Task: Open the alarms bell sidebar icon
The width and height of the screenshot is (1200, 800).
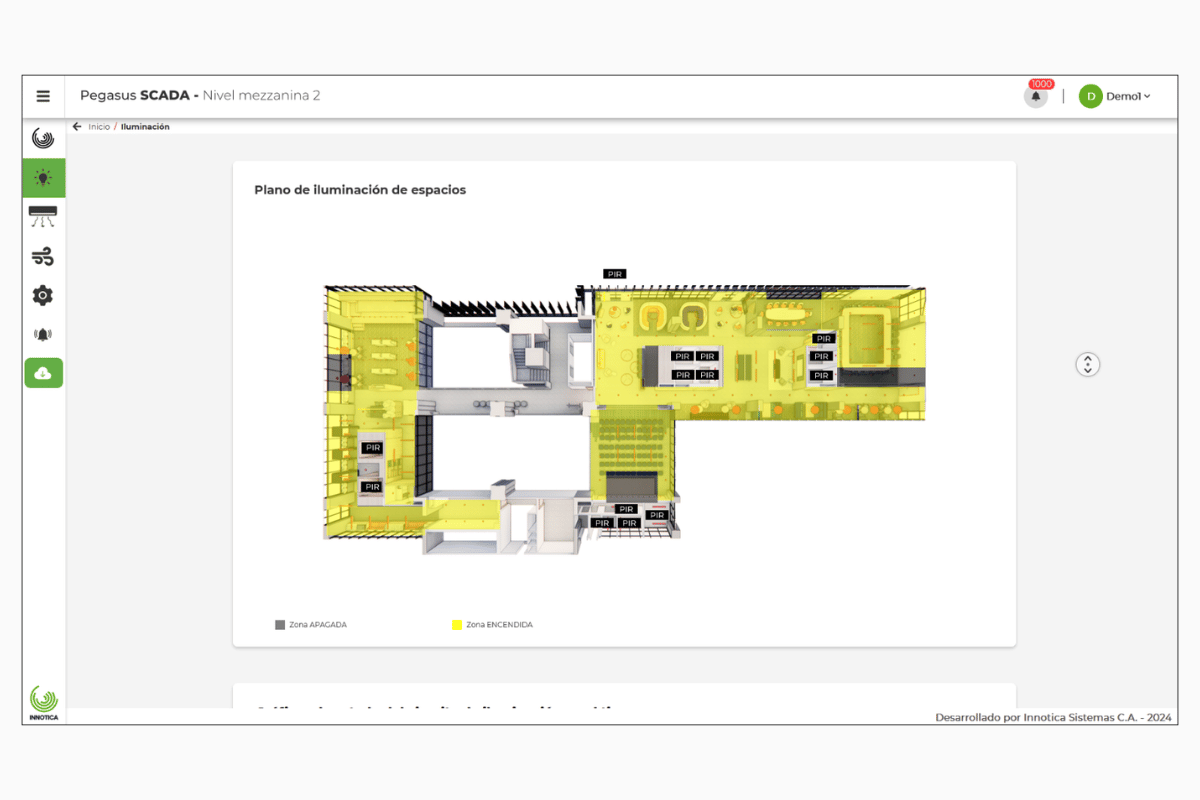Action: [43, 334]
